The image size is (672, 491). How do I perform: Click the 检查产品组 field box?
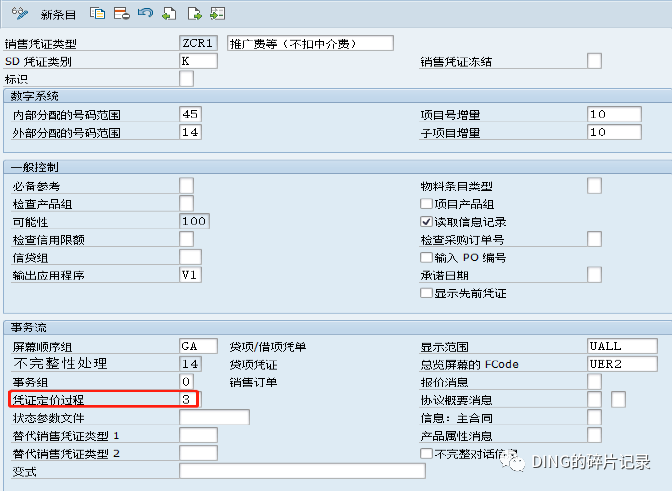[x=186, y=204]
